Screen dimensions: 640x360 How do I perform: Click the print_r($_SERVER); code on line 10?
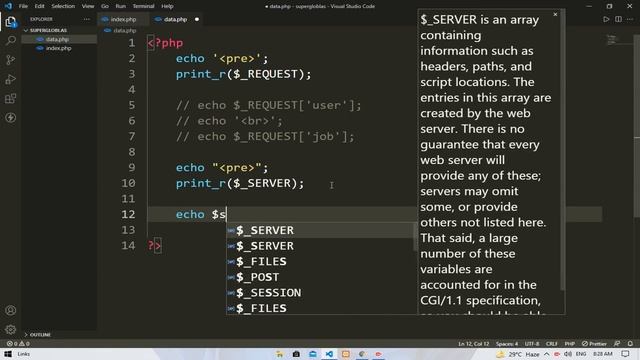click(x=240, y=183)
